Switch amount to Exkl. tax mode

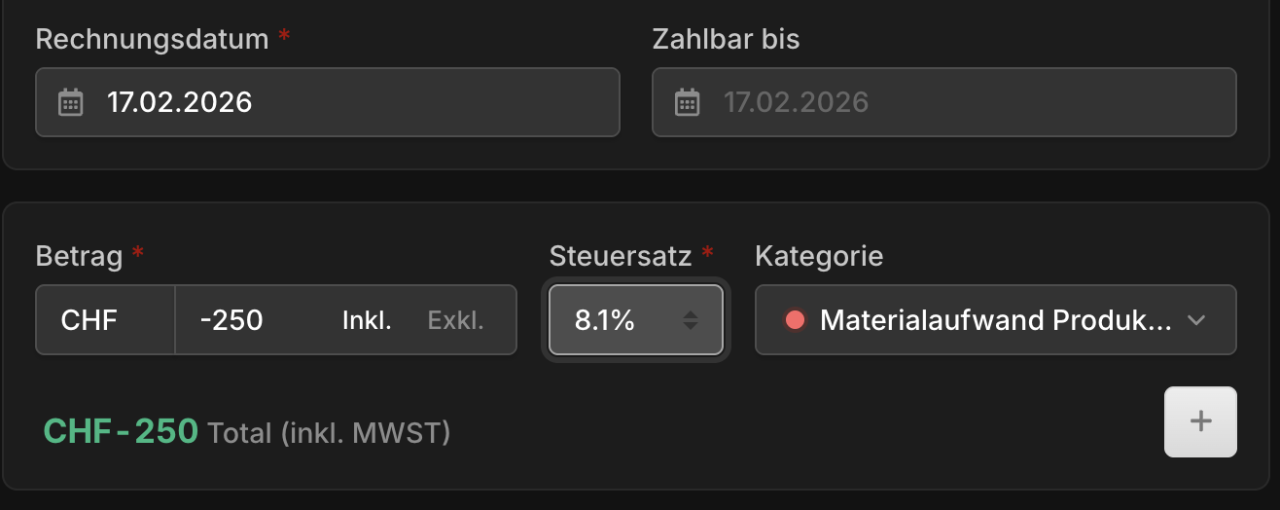tap(455, 320)
